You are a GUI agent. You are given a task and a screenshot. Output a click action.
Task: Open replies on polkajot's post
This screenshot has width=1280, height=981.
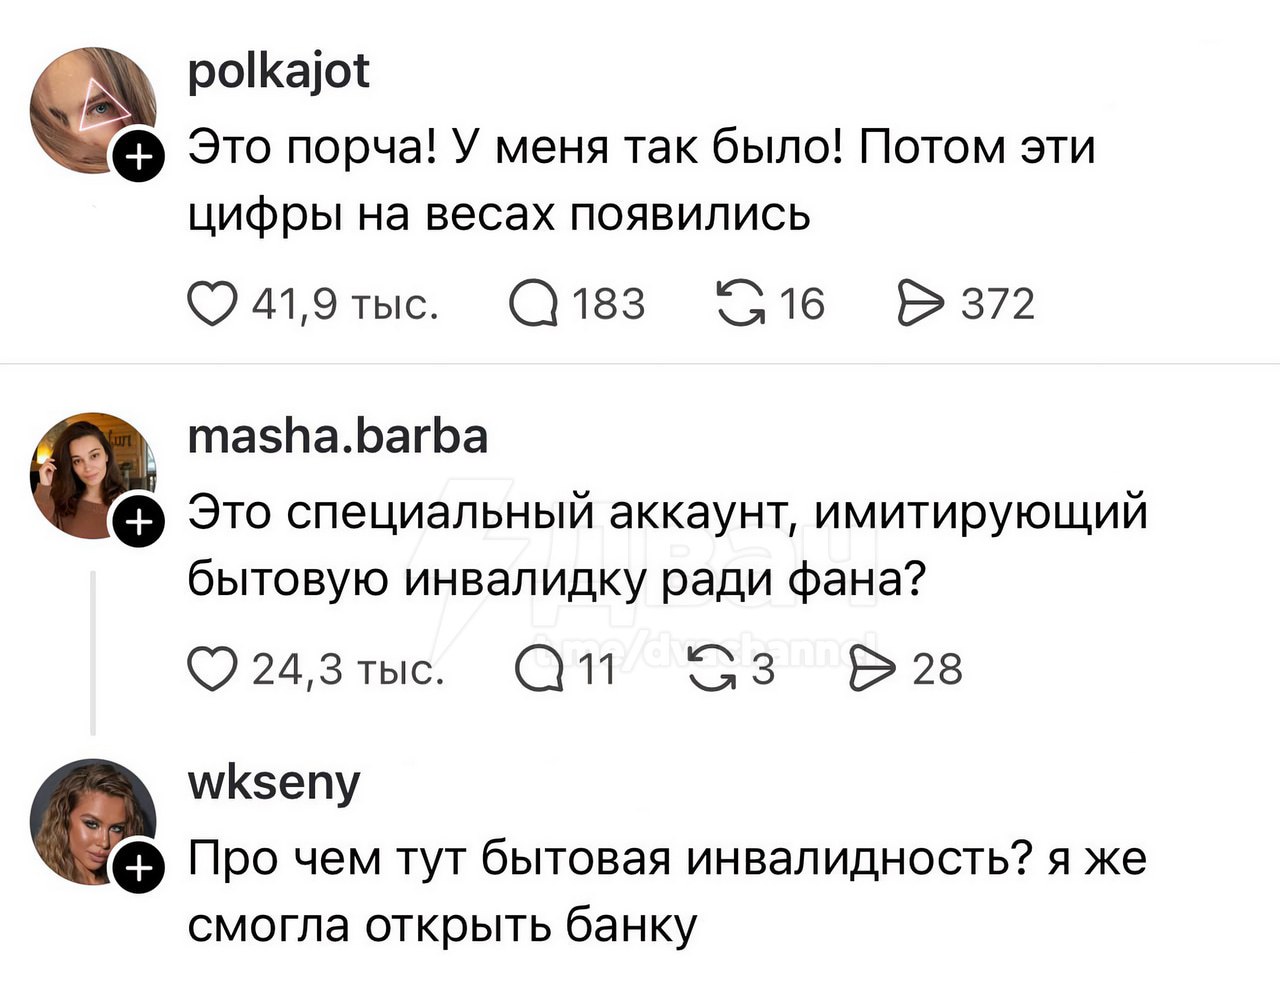click(x=532, y=304)
